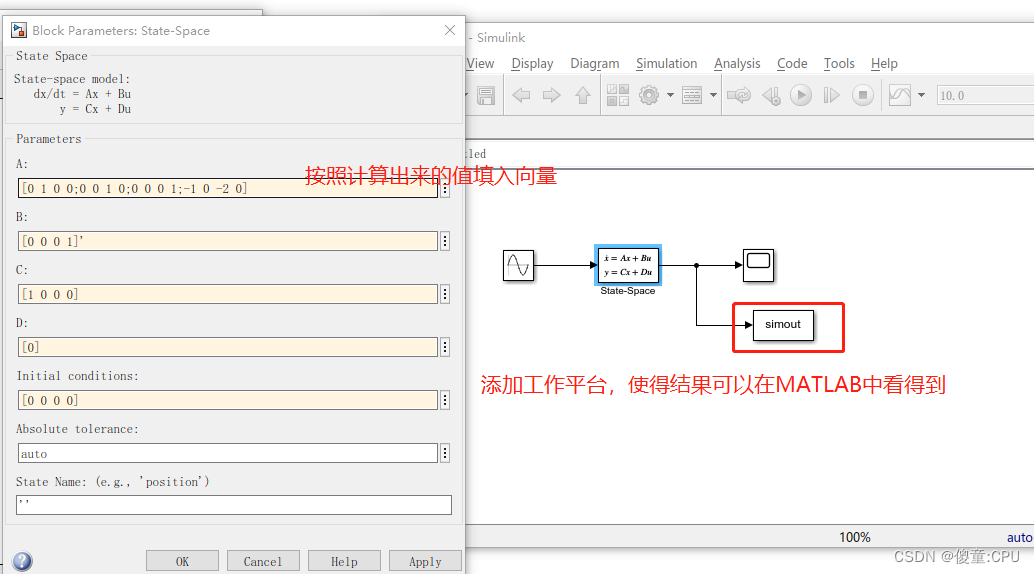Open the Help menu in Simulink
Viewport: 1034px width, 574px height.
click(x=884, y=63)
